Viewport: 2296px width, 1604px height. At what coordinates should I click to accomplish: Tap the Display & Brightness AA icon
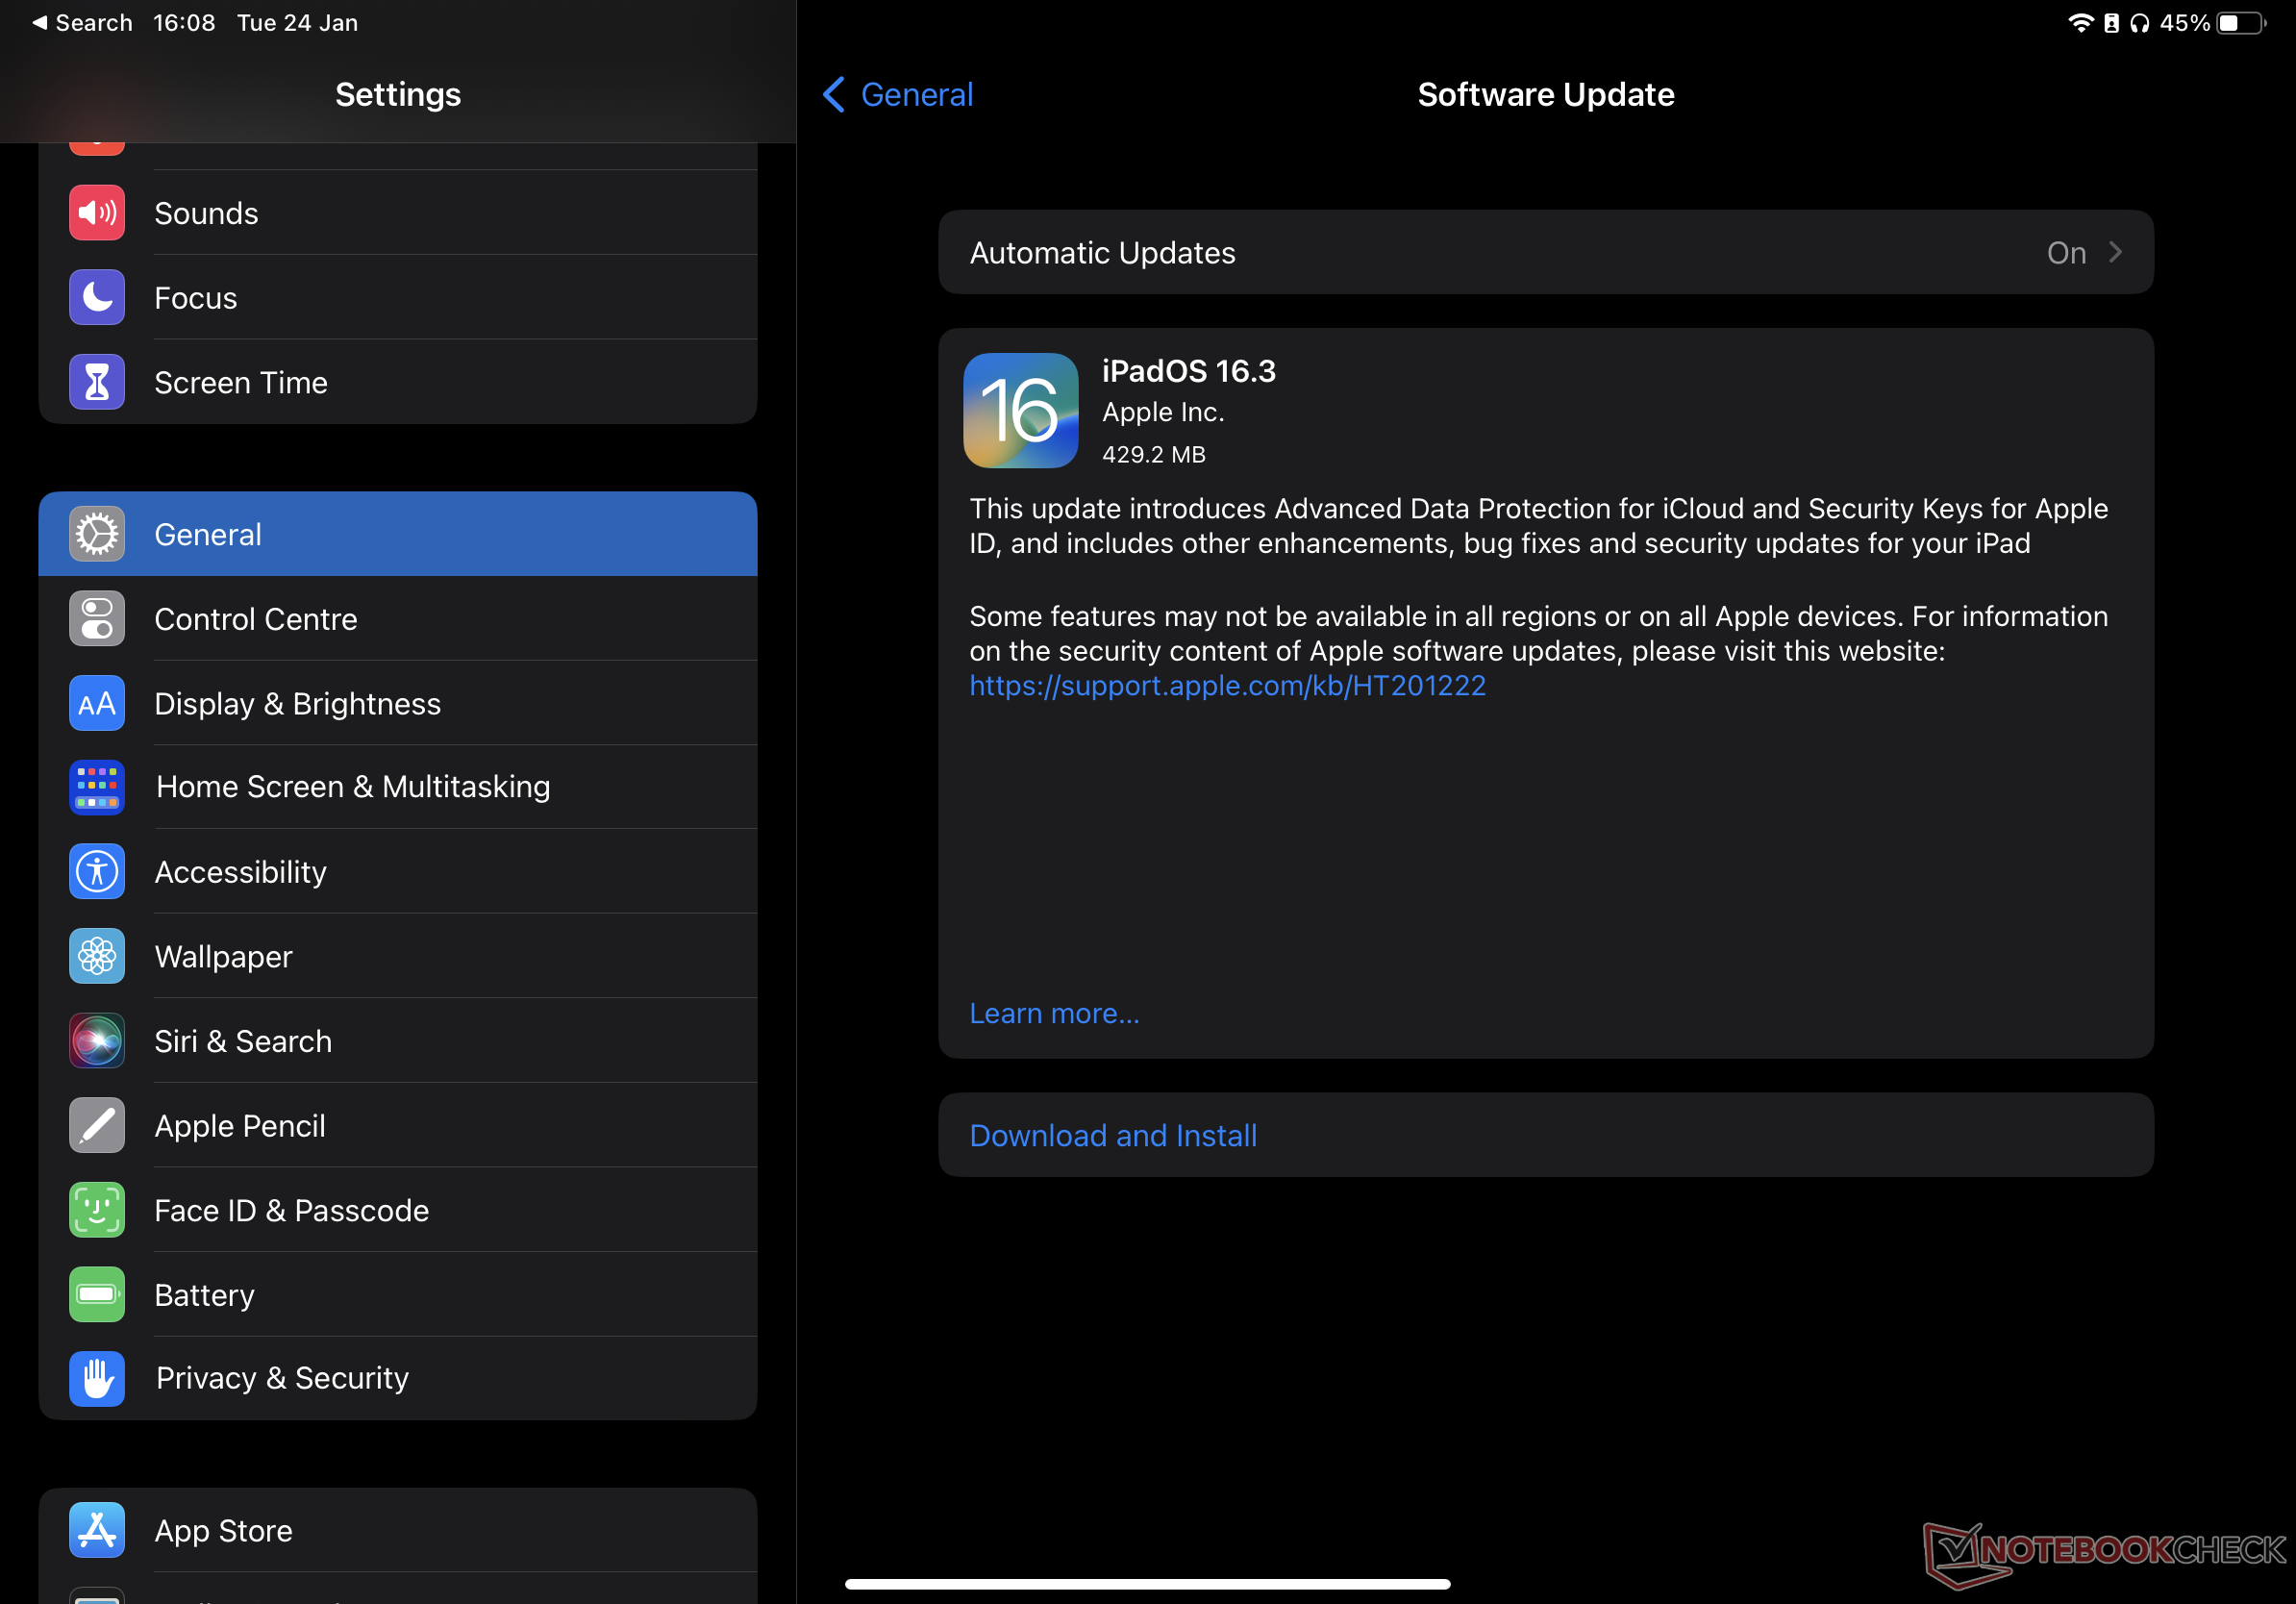(97, 703)
